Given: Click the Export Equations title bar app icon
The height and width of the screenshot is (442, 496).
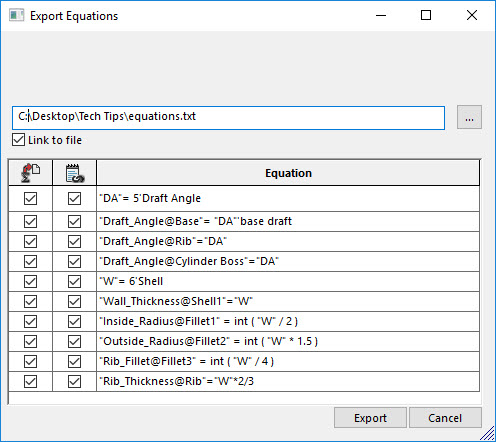Looking at the screenshot, I should click(x=17, y=15).
